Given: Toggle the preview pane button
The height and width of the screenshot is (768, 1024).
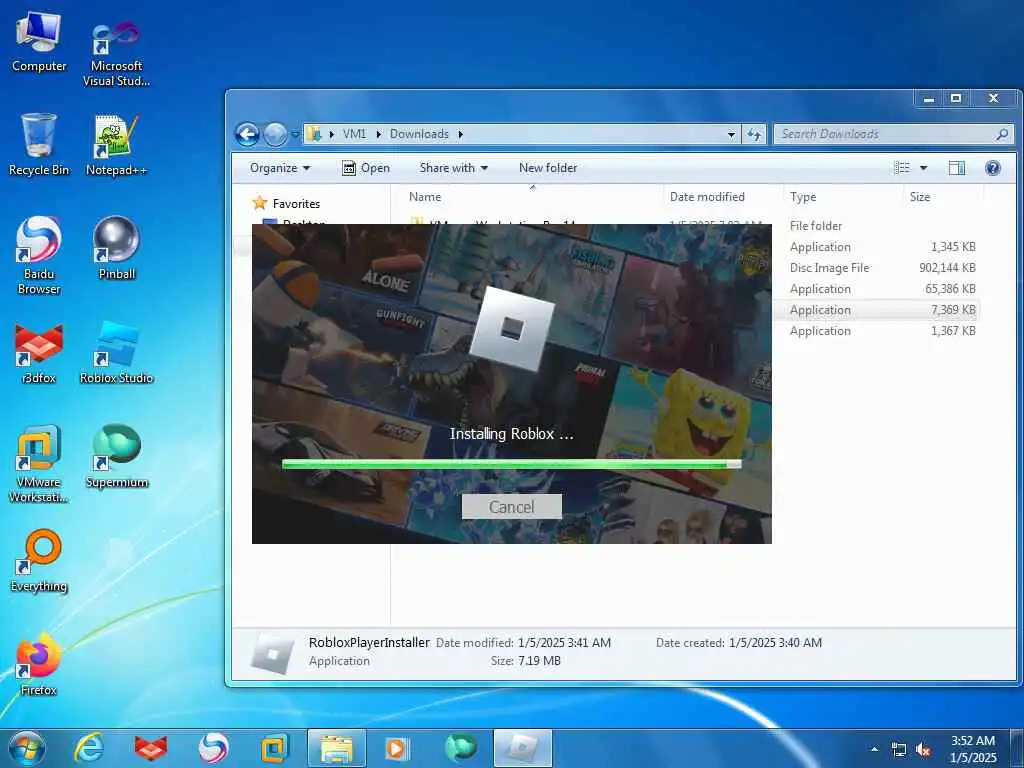Looking at the screenshot, I should [957, 168].
